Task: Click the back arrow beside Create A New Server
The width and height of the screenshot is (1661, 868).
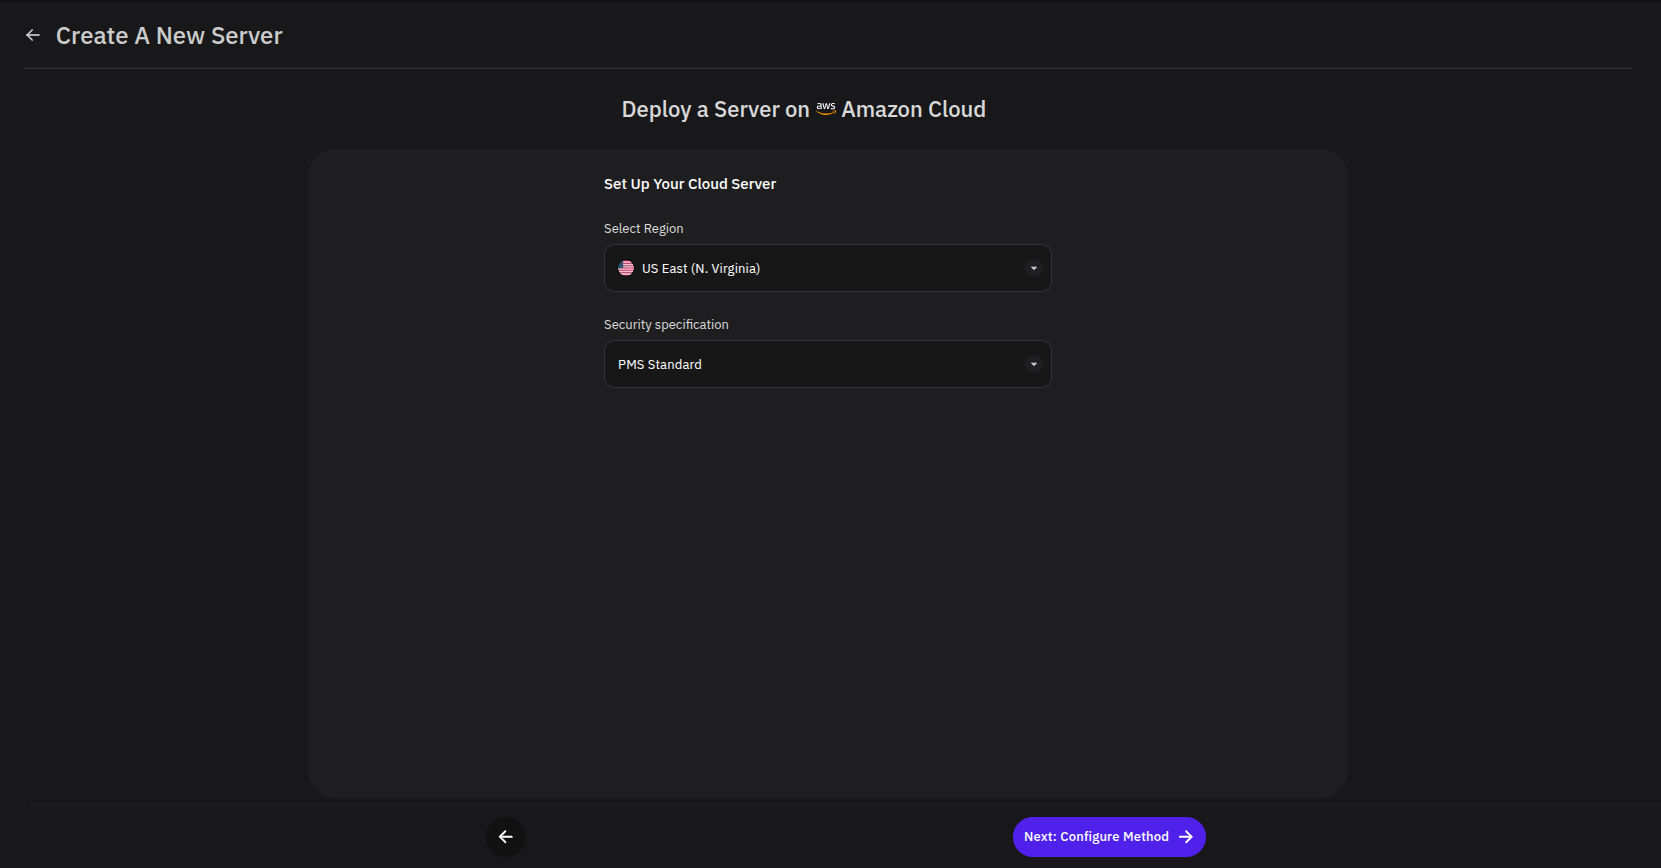Action: point(33,35)
